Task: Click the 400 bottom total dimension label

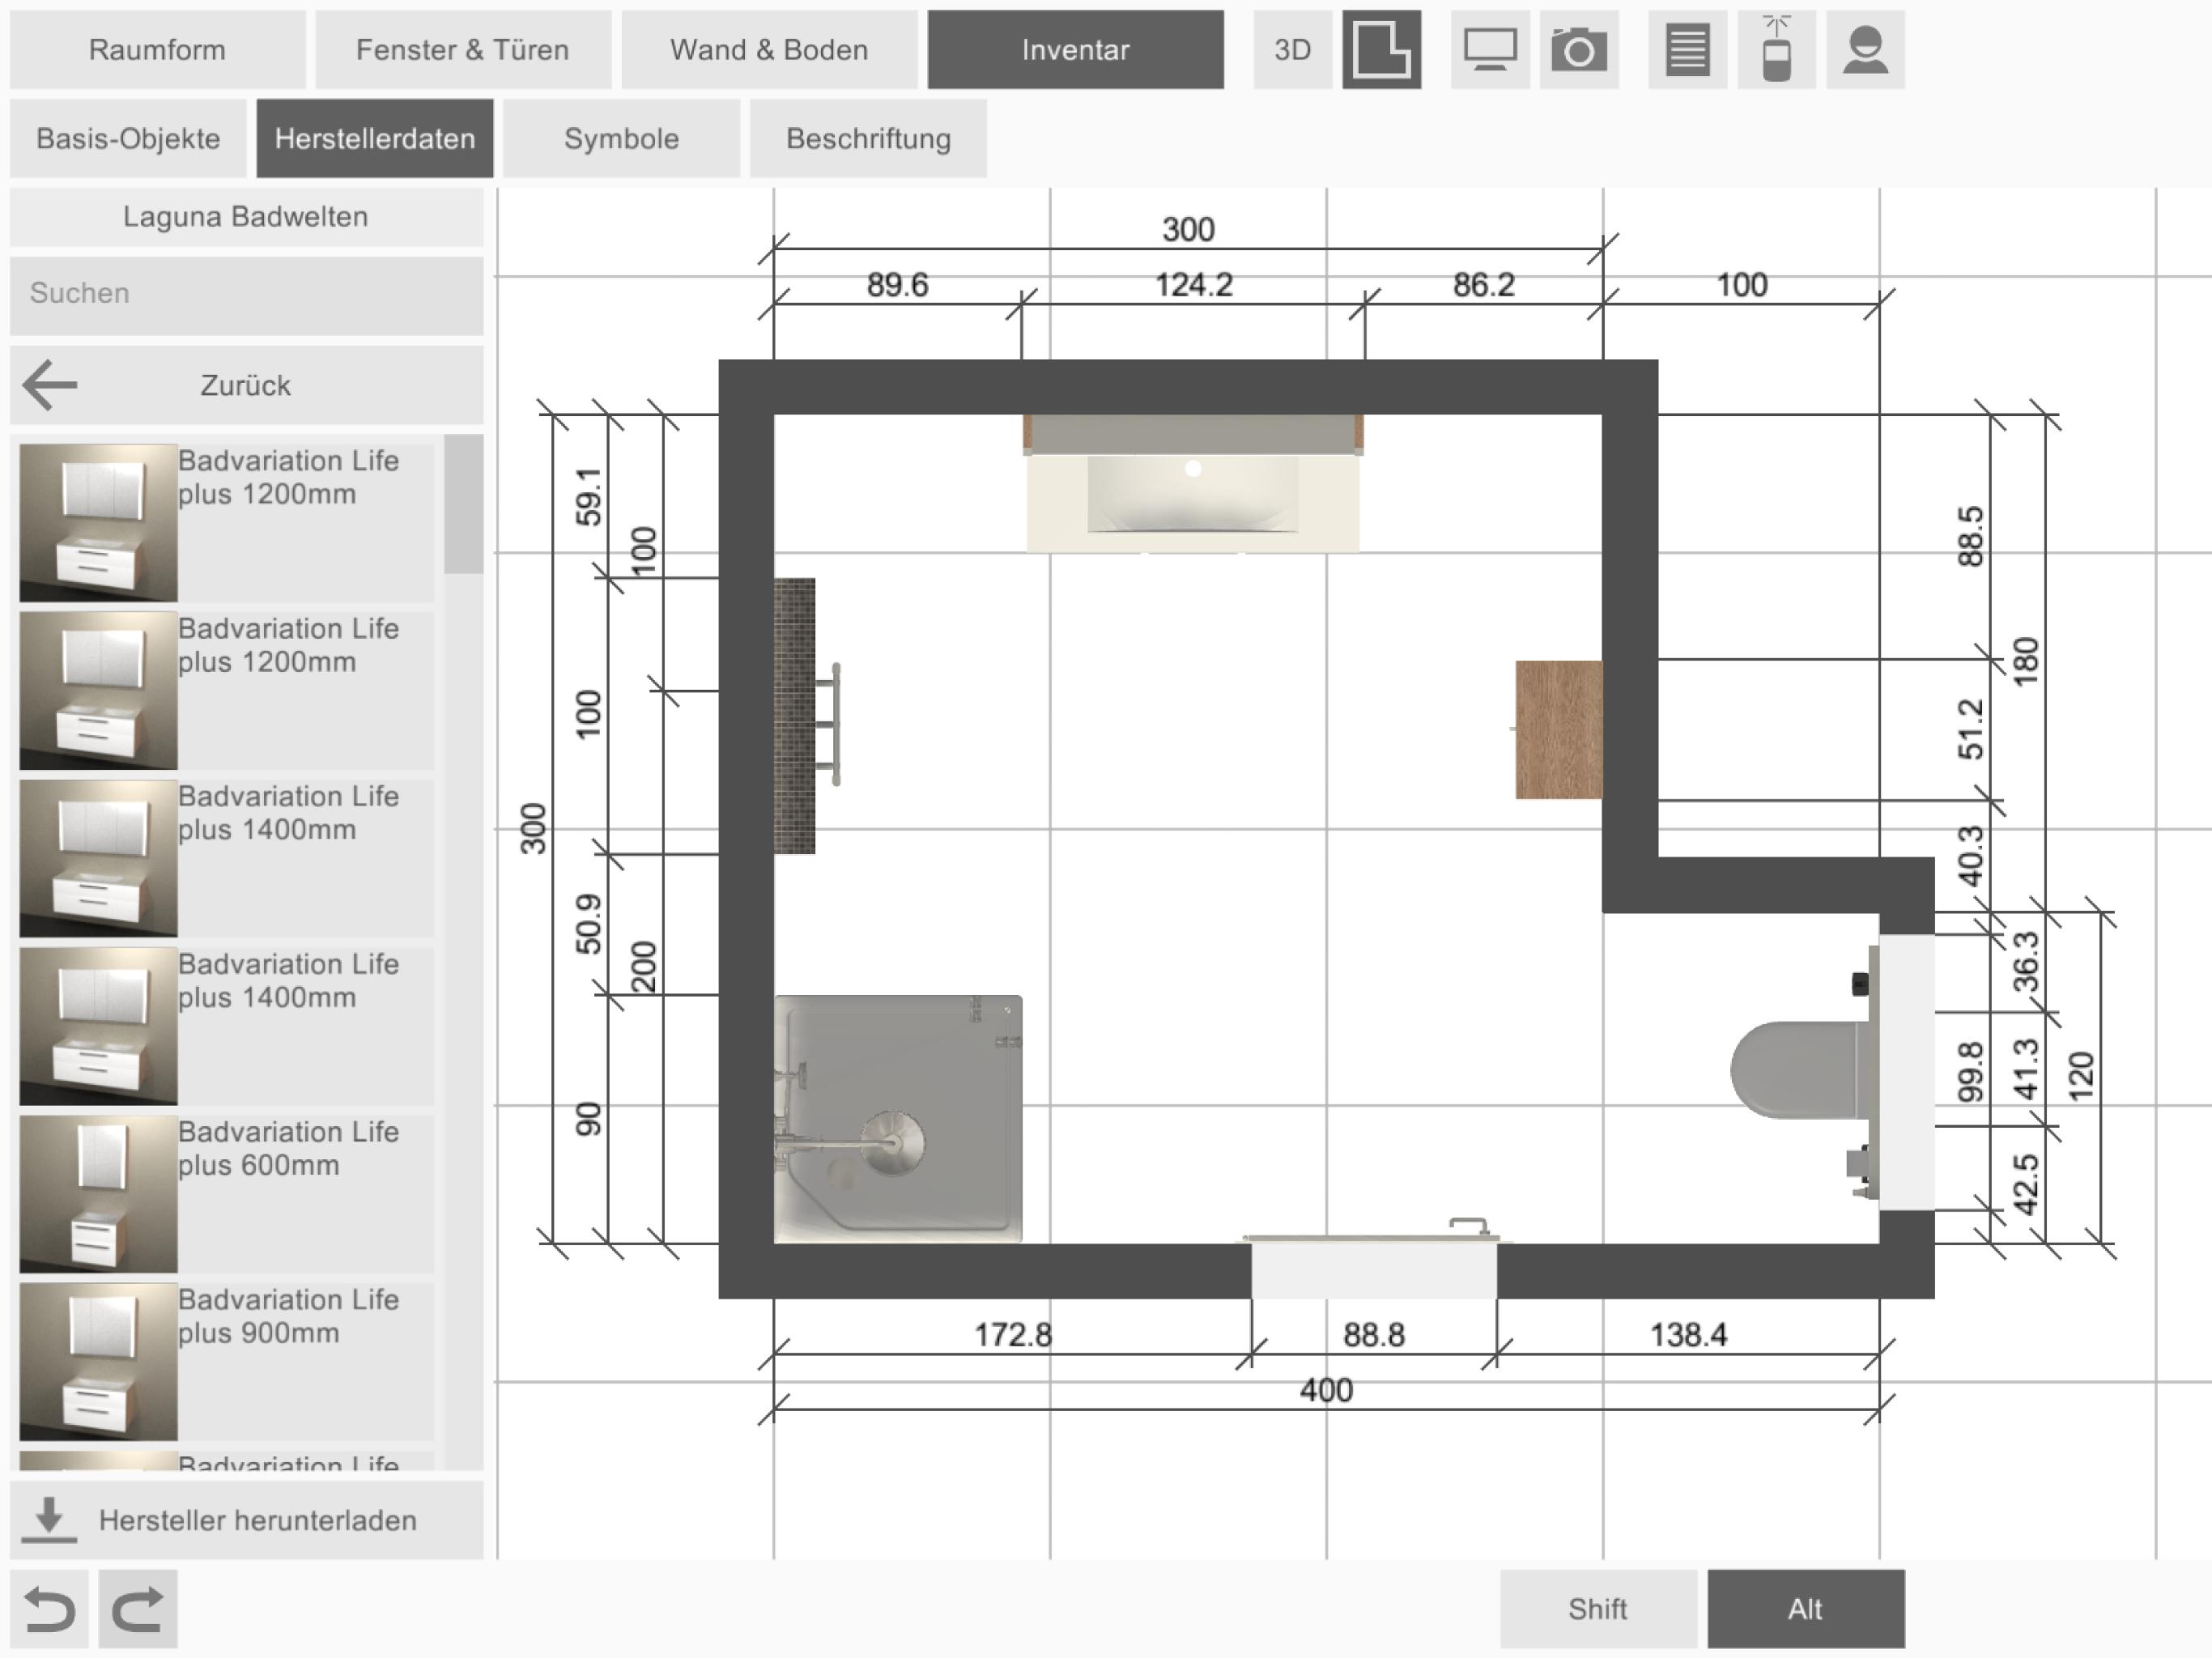Action: [1326, 1390]
